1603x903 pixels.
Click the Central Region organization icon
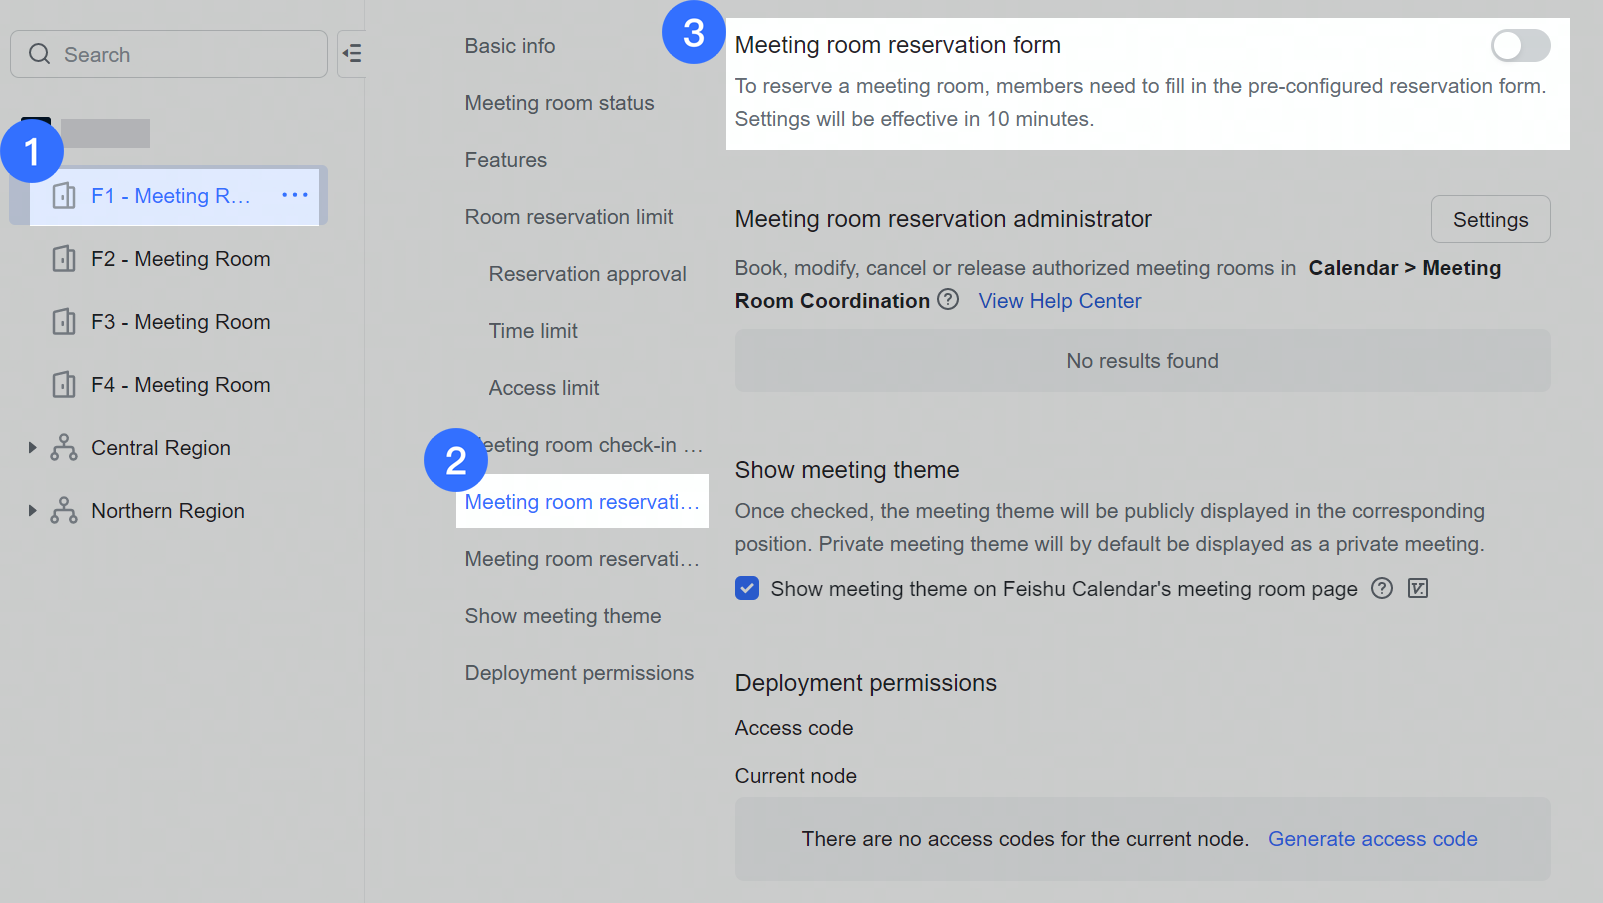pos(63,447)
